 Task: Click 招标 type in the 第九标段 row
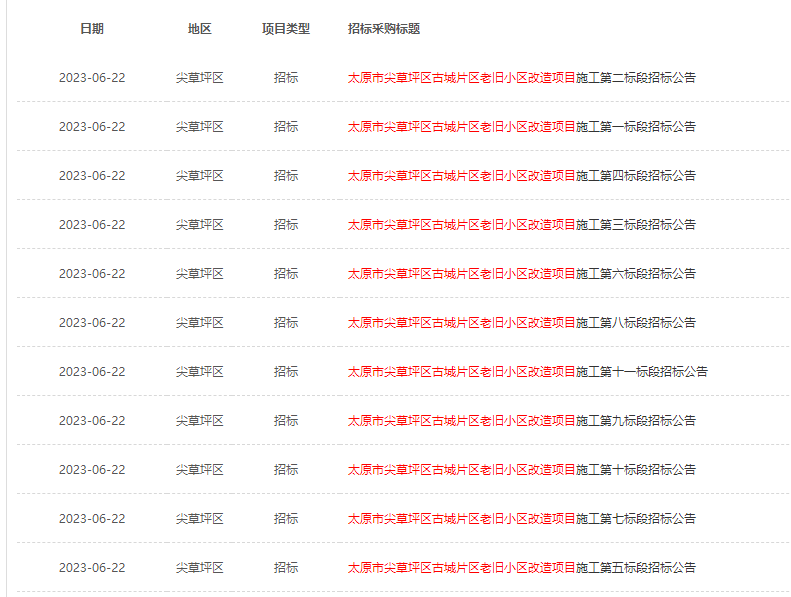click(x=286, y=420)
